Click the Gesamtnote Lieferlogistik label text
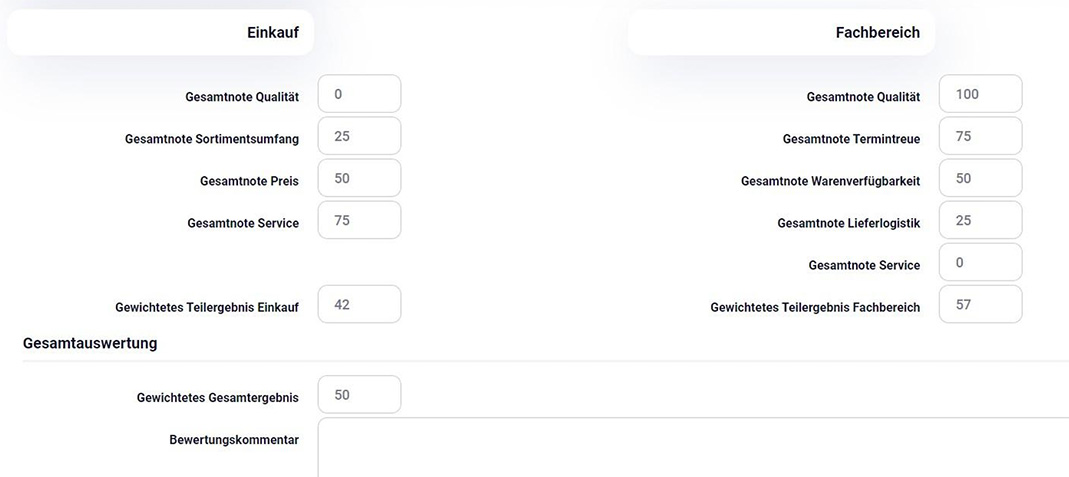 click(x=848, y=223)
